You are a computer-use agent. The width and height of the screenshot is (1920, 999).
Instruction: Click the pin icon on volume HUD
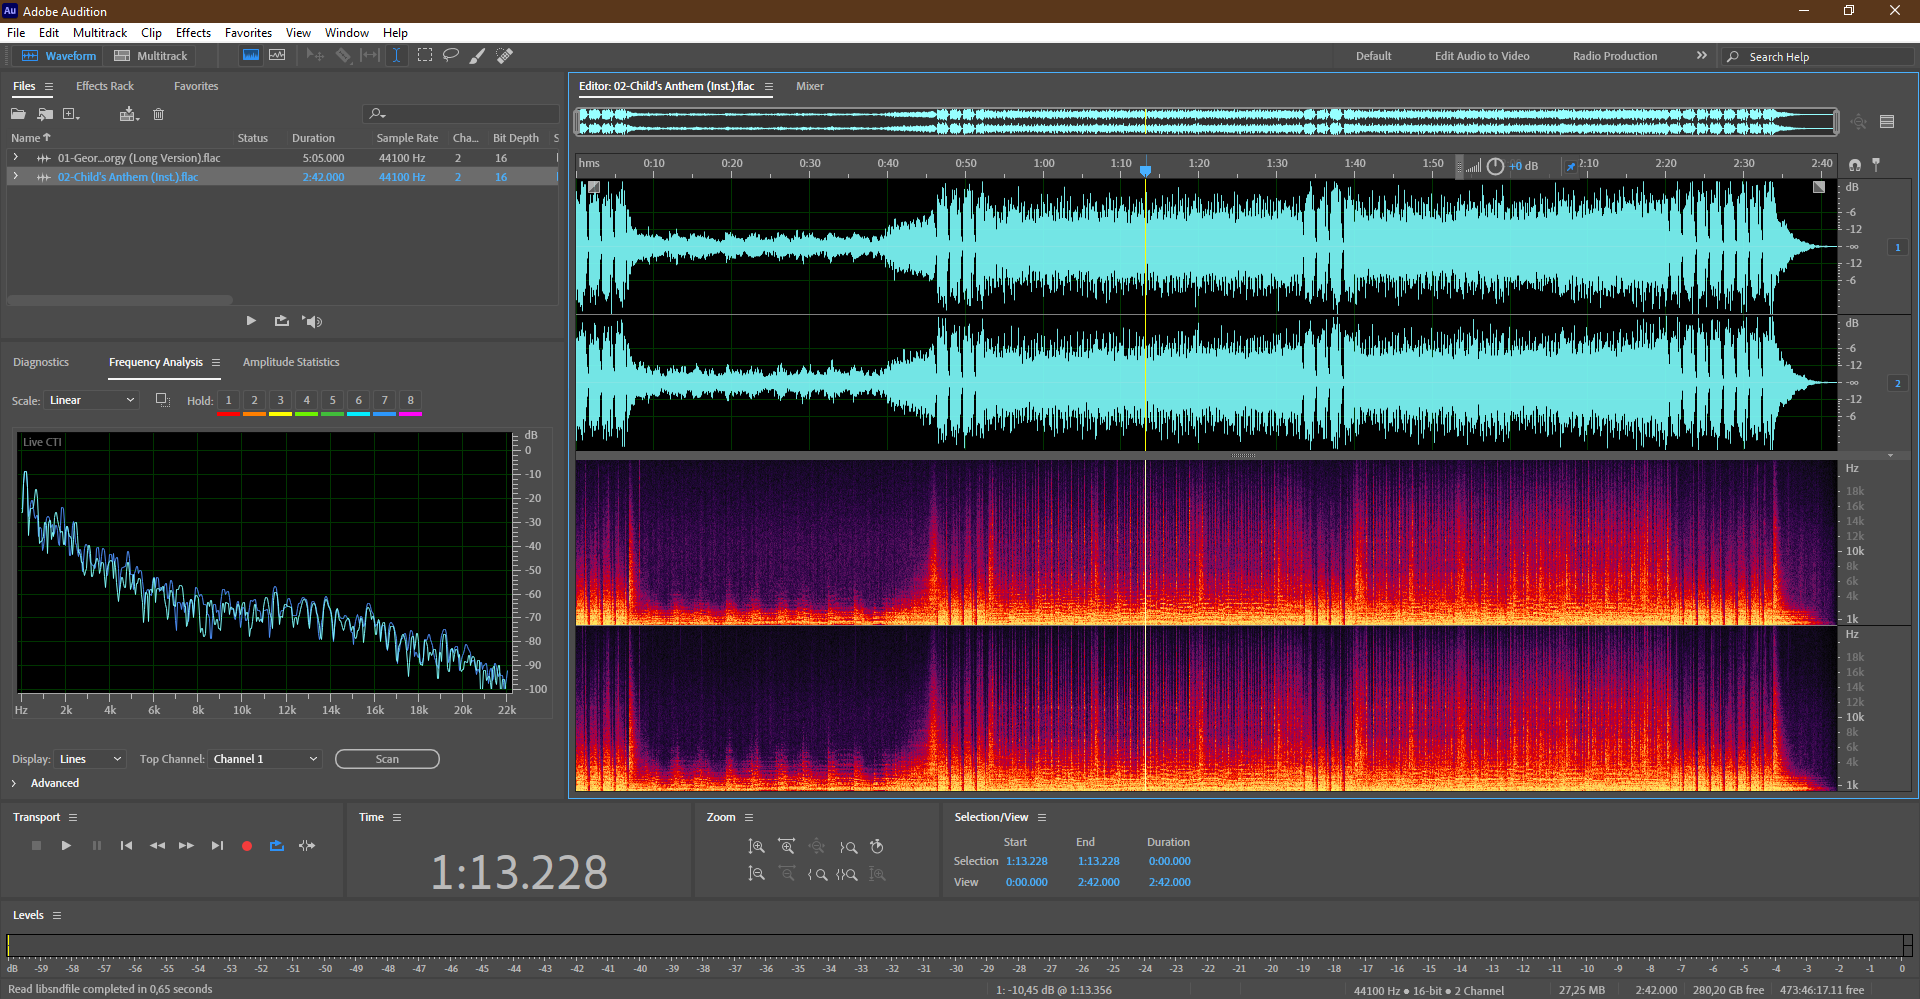[1570, 167]
